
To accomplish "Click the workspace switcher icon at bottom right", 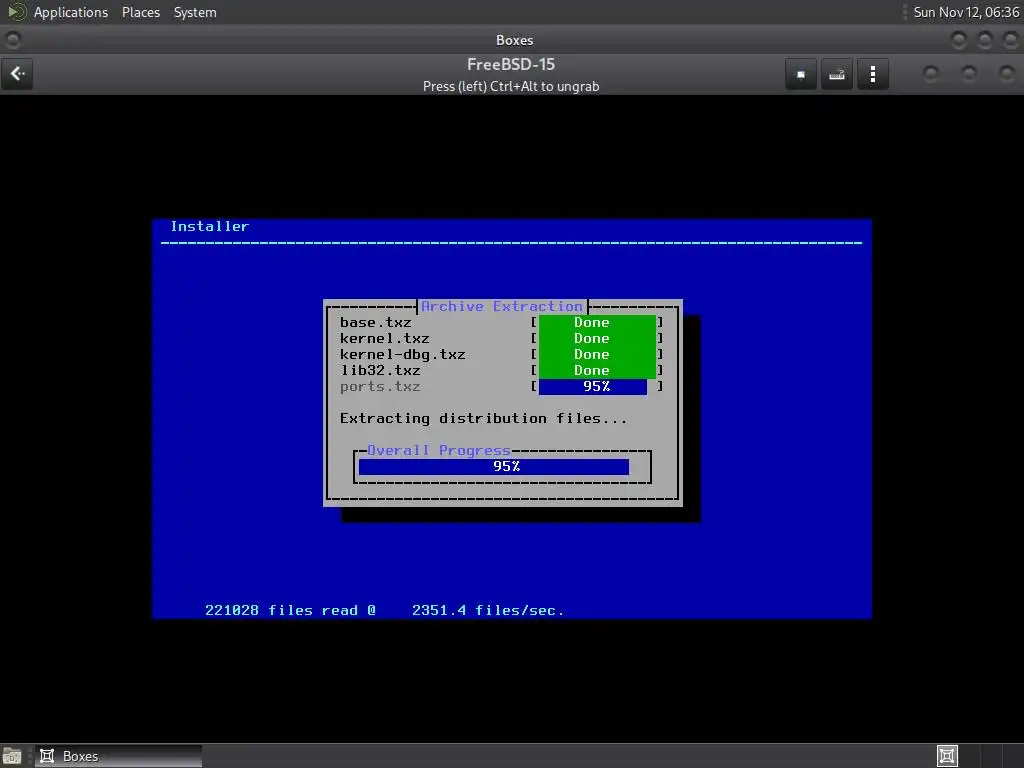I will pos(947,756).
